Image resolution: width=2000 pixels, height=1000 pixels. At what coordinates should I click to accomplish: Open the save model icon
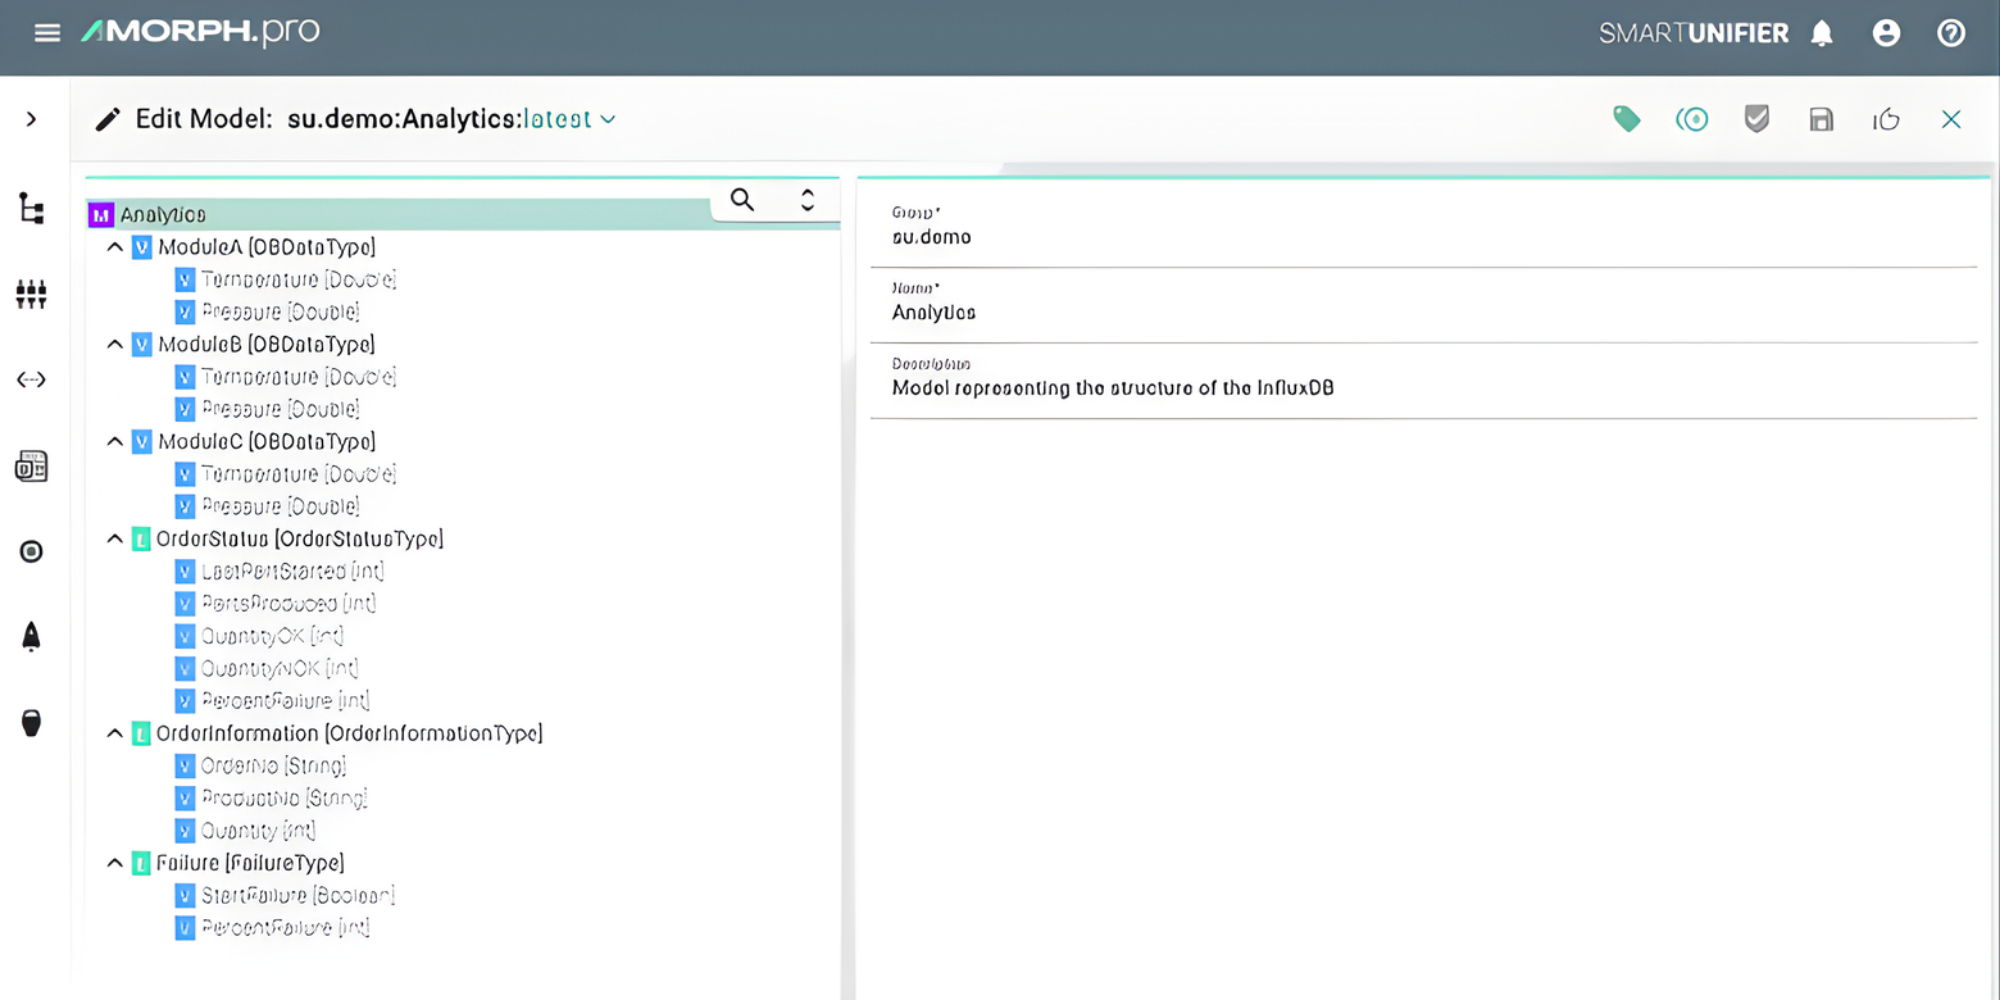point(1820,119)
